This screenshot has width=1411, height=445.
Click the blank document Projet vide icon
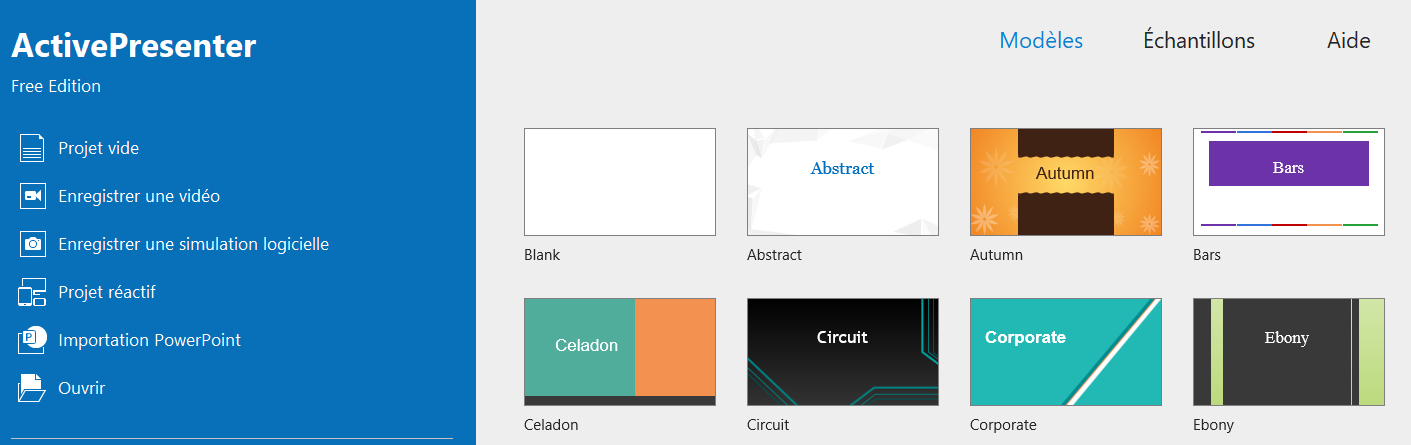(x=32, y=148)
